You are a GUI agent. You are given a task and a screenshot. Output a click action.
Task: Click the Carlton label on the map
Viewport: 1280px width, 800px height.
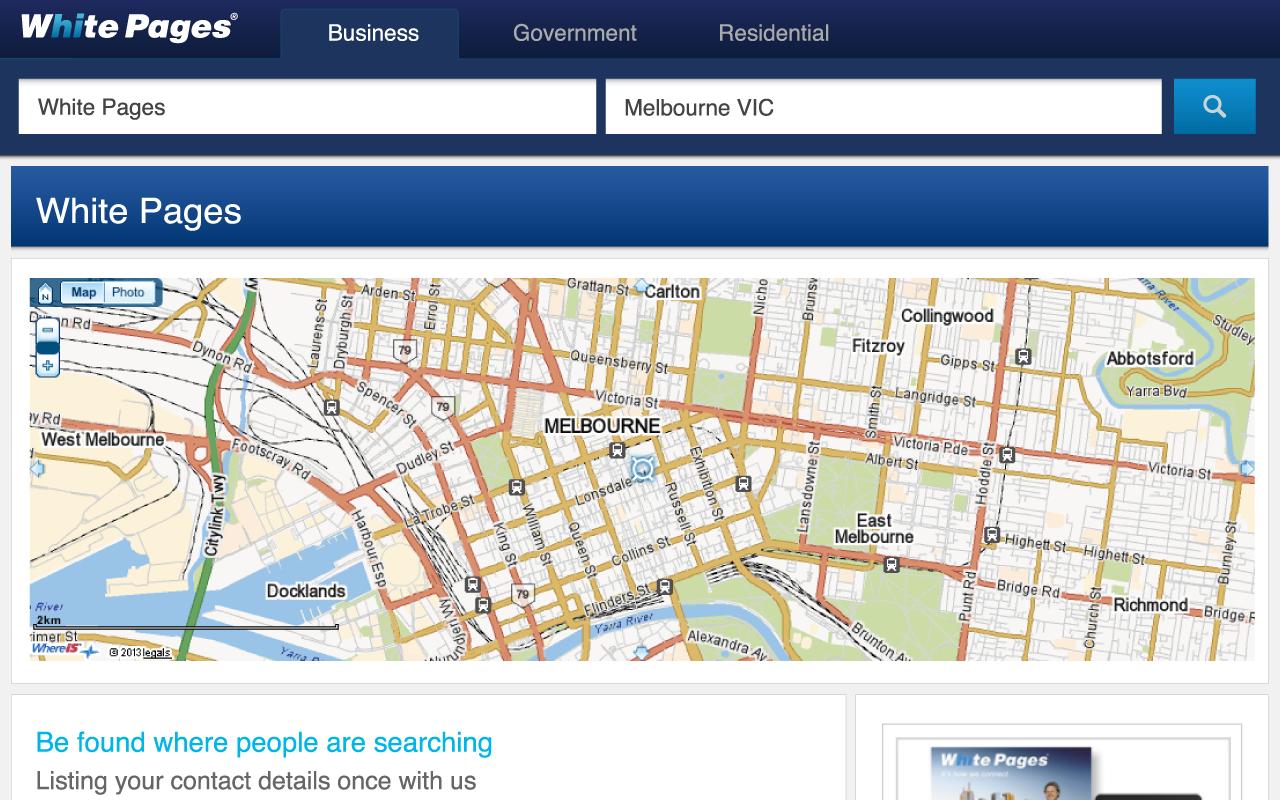672,291
